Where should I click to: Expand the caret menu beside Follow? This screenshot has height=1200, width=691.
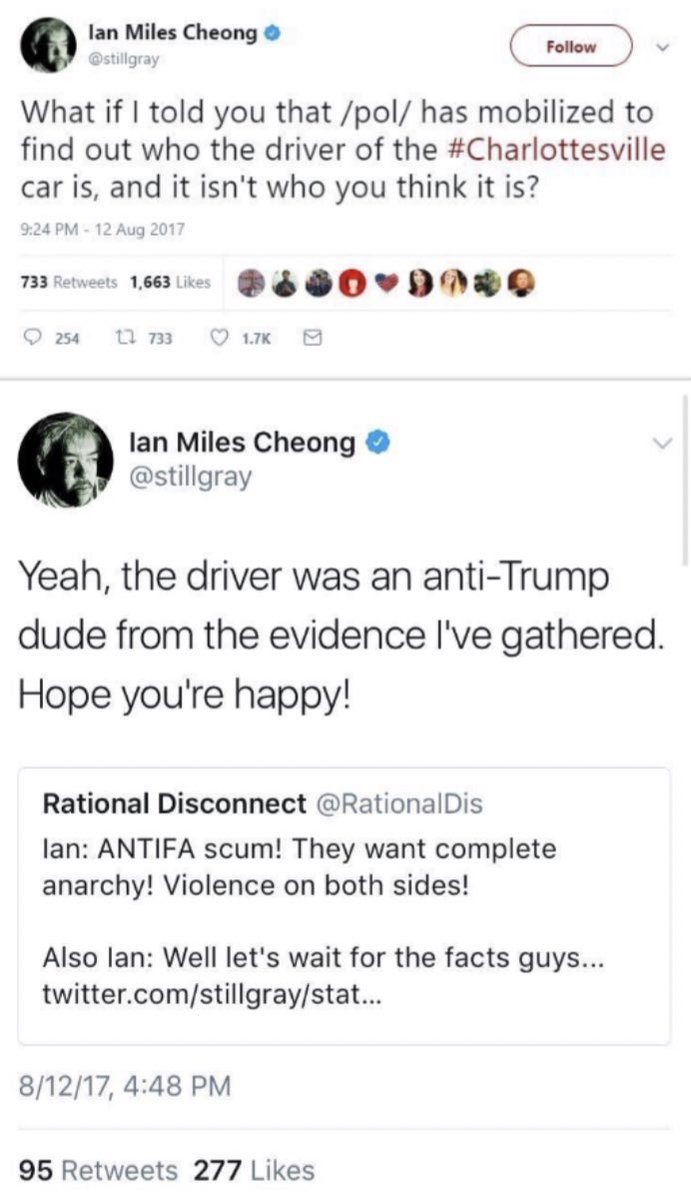tap(661, 45)
